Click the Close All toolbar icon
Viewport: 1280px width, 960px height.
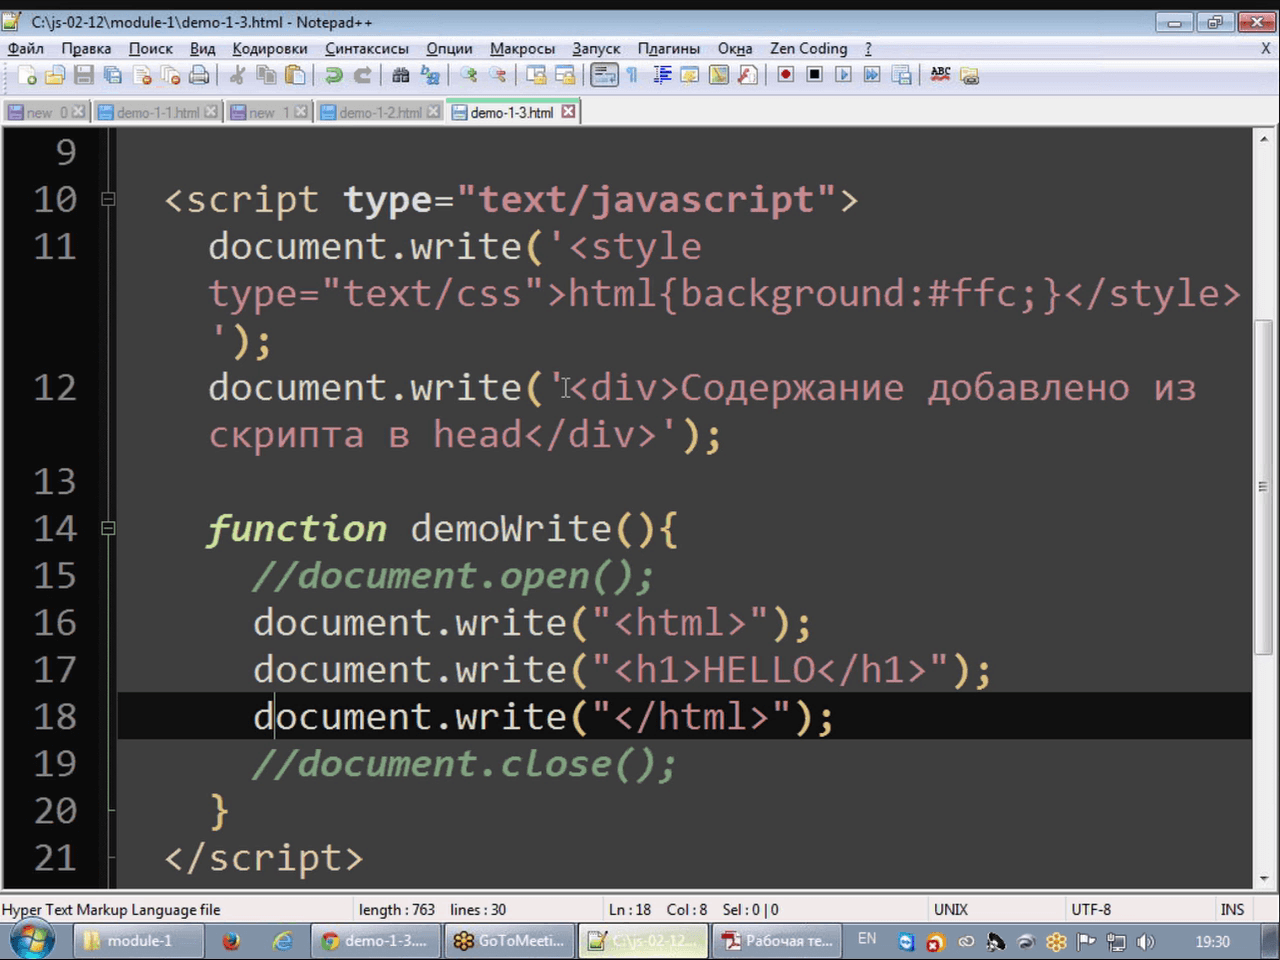pyautogui.click(x=171, y=75)
